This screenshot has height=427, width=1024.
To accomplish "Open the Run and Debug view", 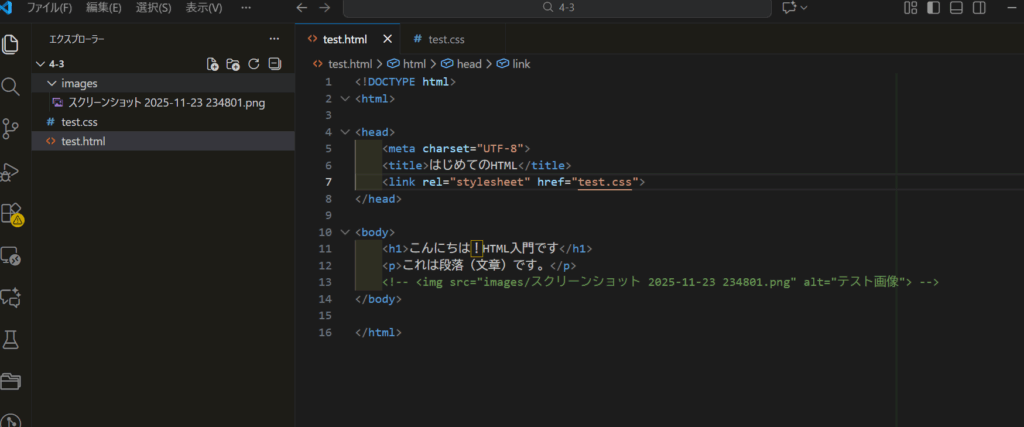I will pyautogui.click(x=11, y=171).
